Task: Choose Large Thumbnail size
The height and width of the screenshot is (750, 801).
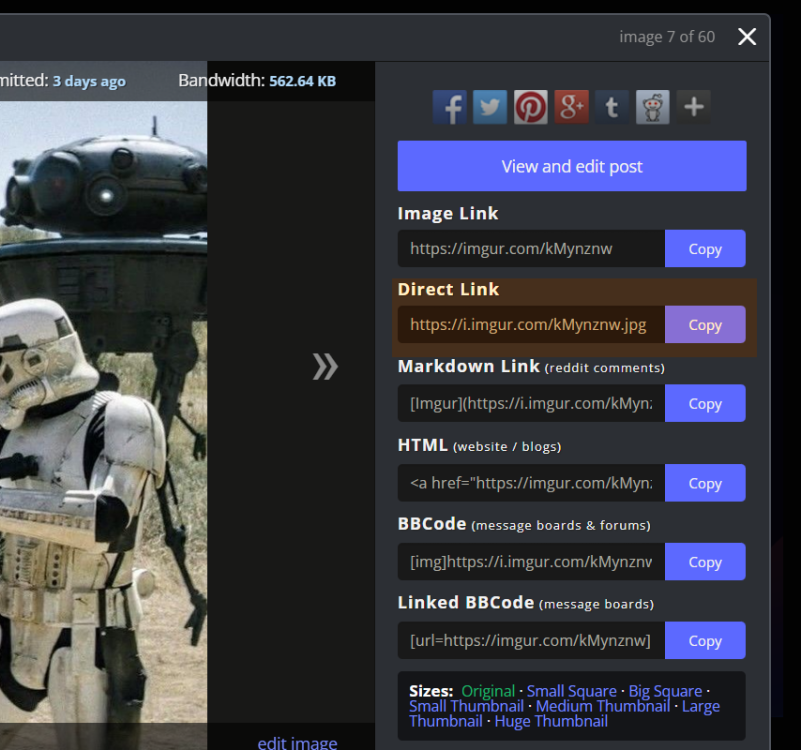Action: coord(701,707)
